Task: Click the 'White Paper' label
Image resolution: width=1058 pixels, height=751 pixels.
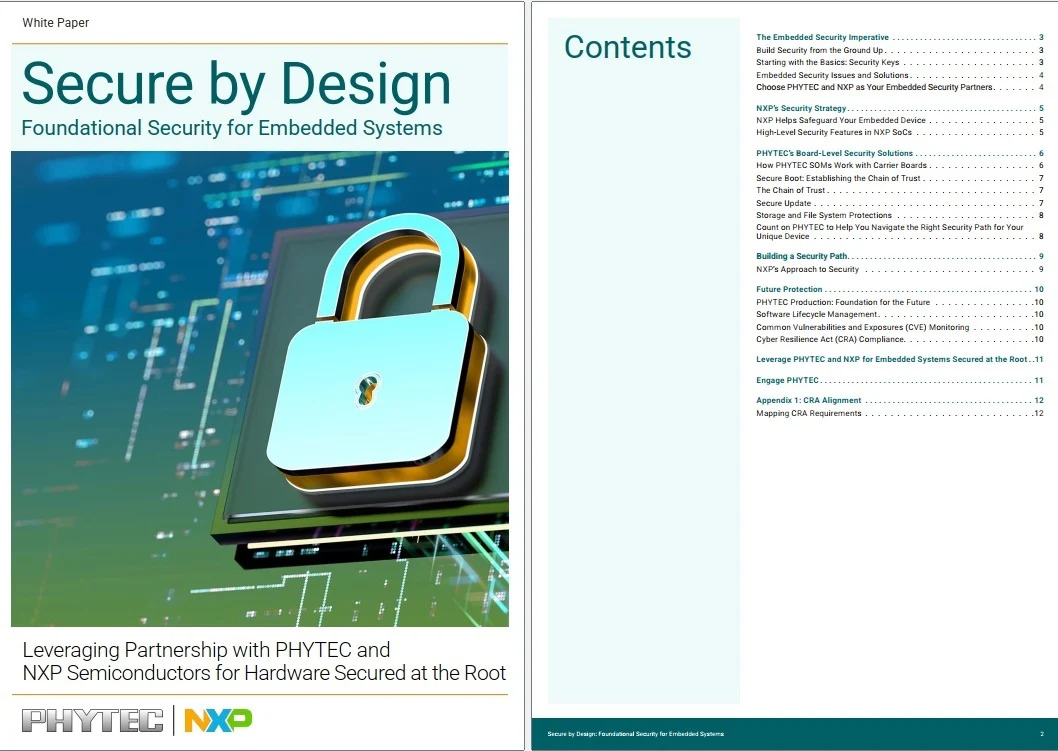Action: tap(55, 23)
